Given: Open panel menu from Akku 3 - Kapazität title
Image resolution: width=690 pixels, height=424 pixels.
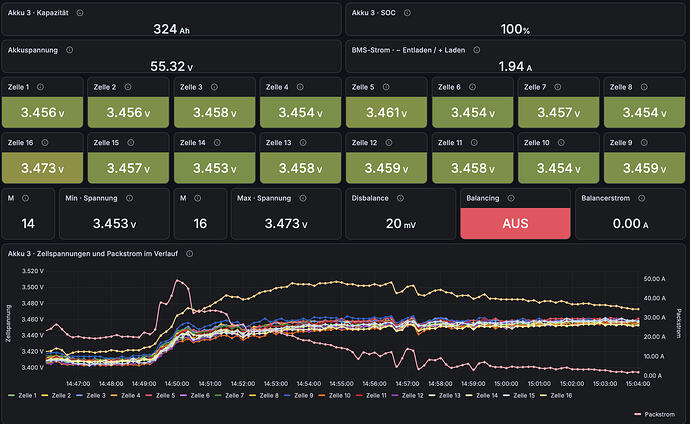Looking at the screenshot, I should coord(38,13).
